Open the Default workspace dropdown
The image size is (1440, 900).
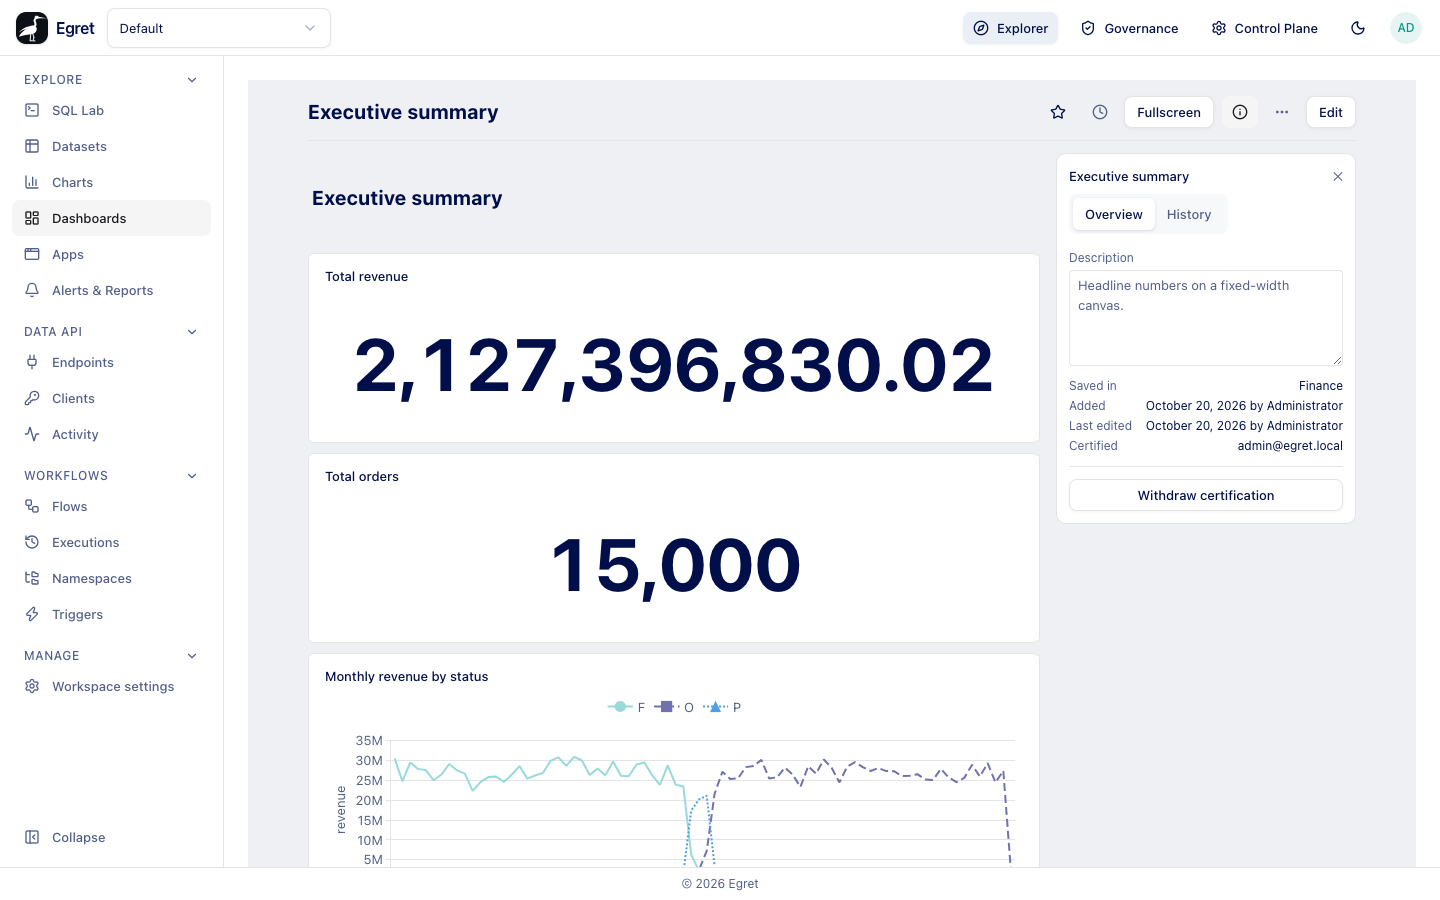coord(219,28)
